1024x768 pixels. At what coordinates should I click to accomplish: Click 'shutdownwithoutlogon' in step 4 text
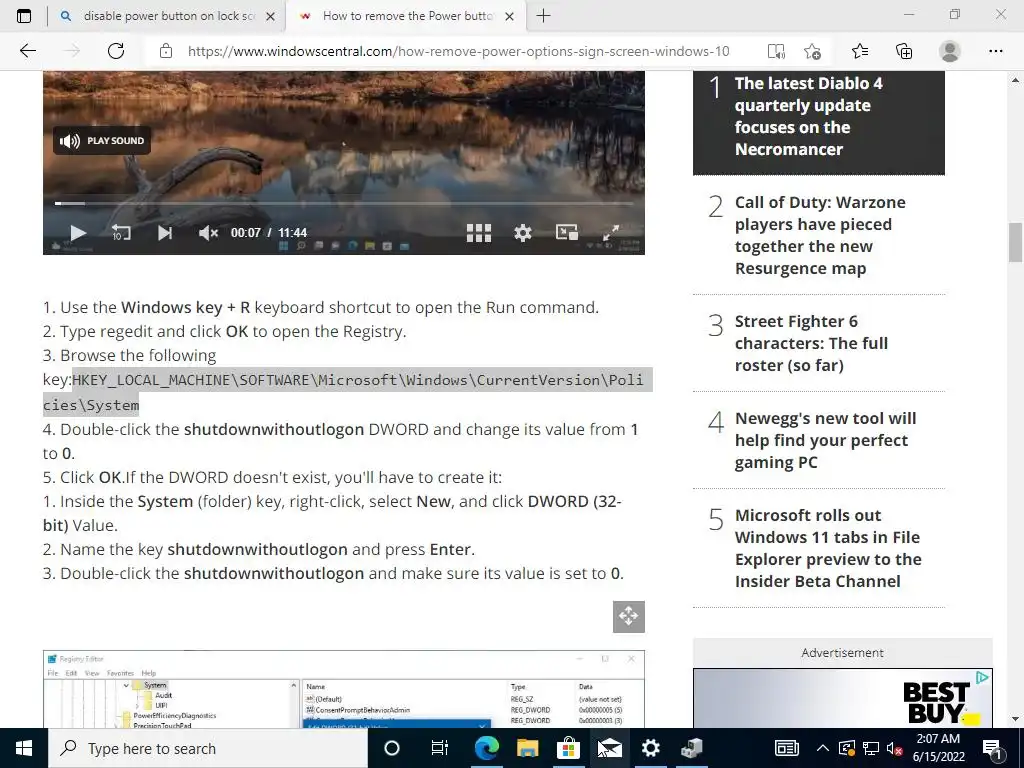[x=274, y=429]
